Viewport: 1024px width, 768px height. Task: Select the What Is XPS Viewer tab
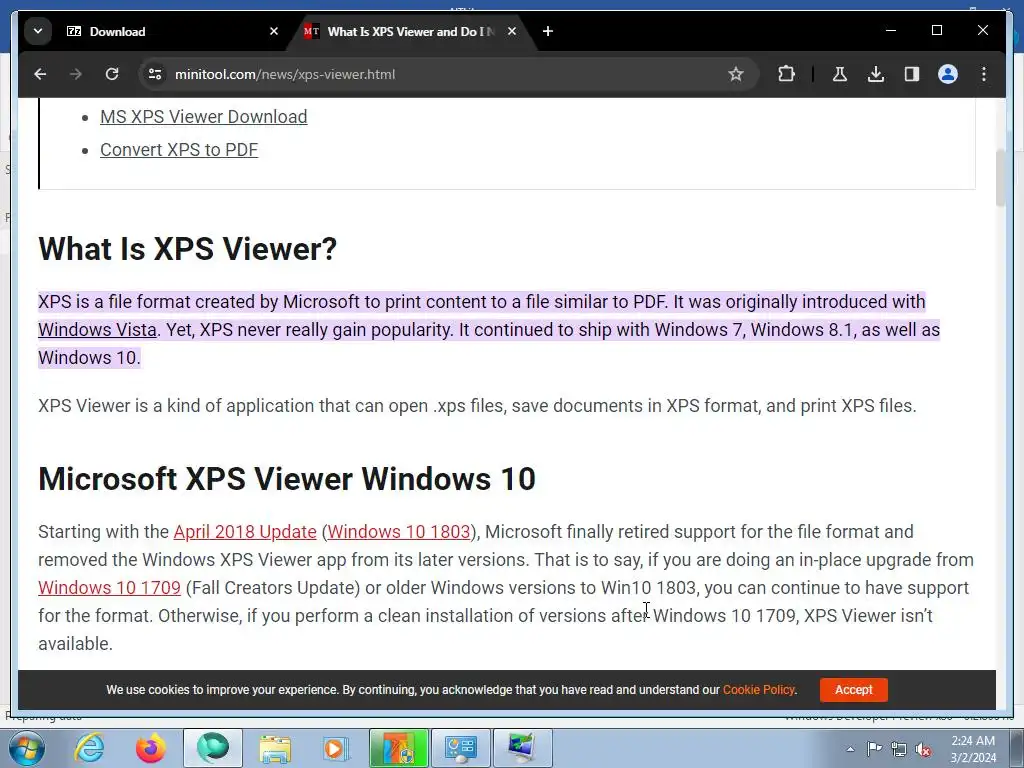pyautogui.click(x=411, y=31)
